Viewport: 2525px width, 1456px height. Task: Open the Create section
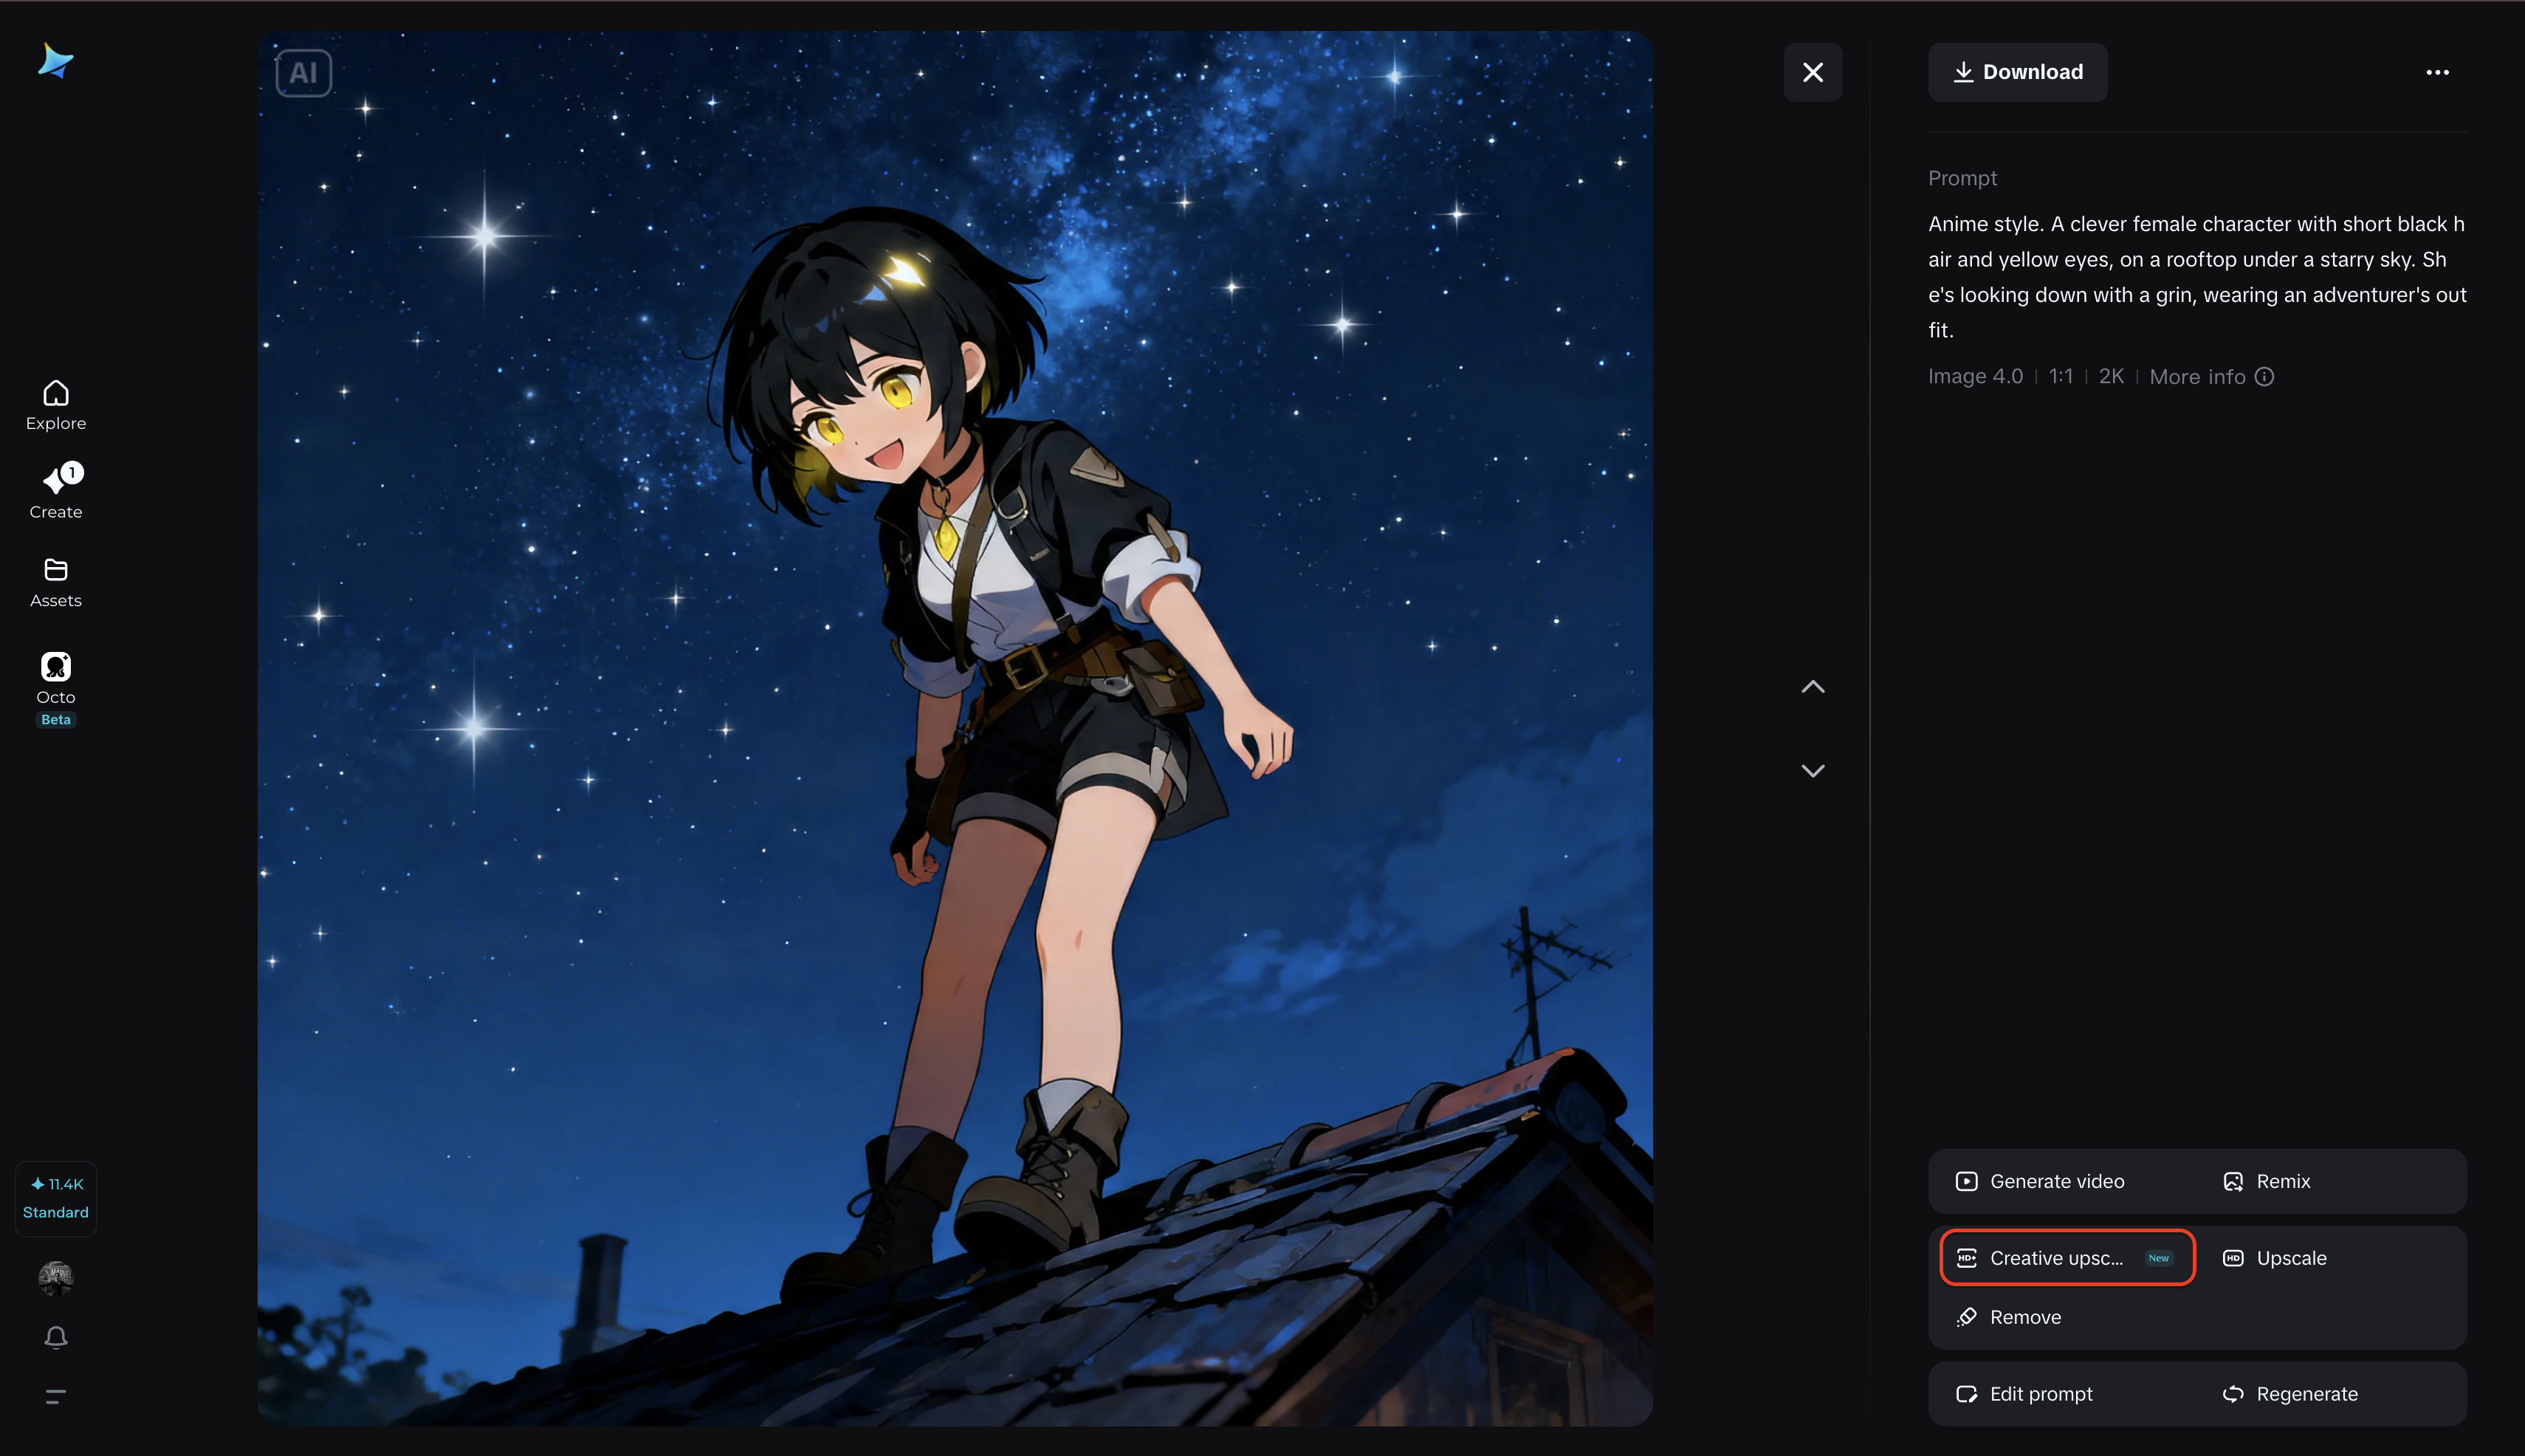[56, 492]
